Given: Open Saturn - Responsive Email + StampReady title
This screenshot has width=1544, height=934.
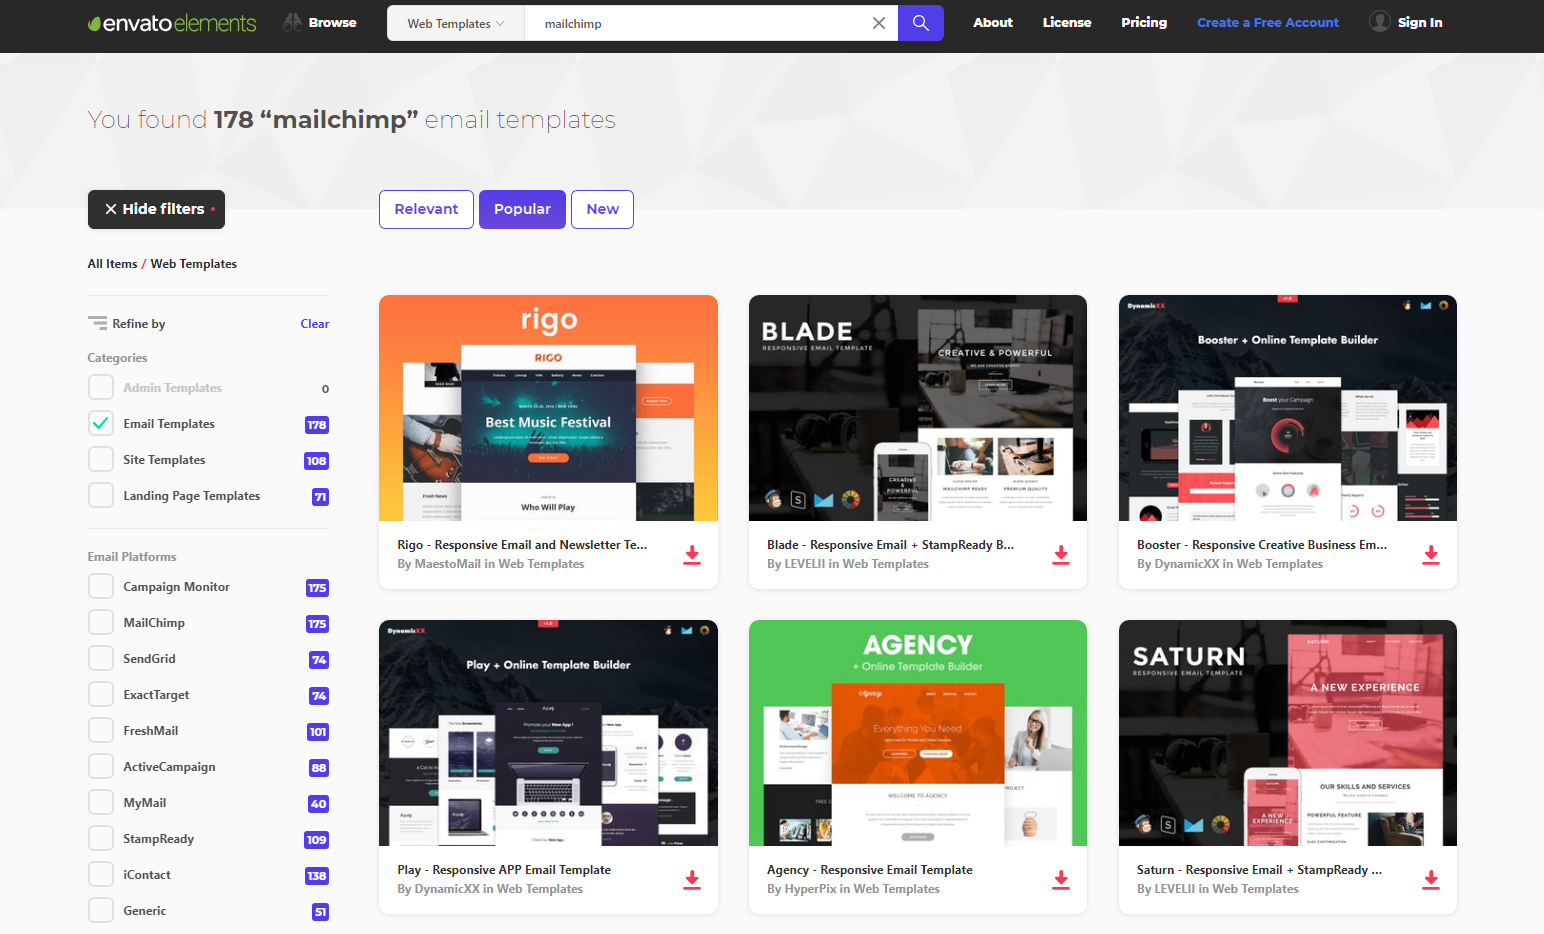Looking at the screenshot, I should (x=1259, y=870).
